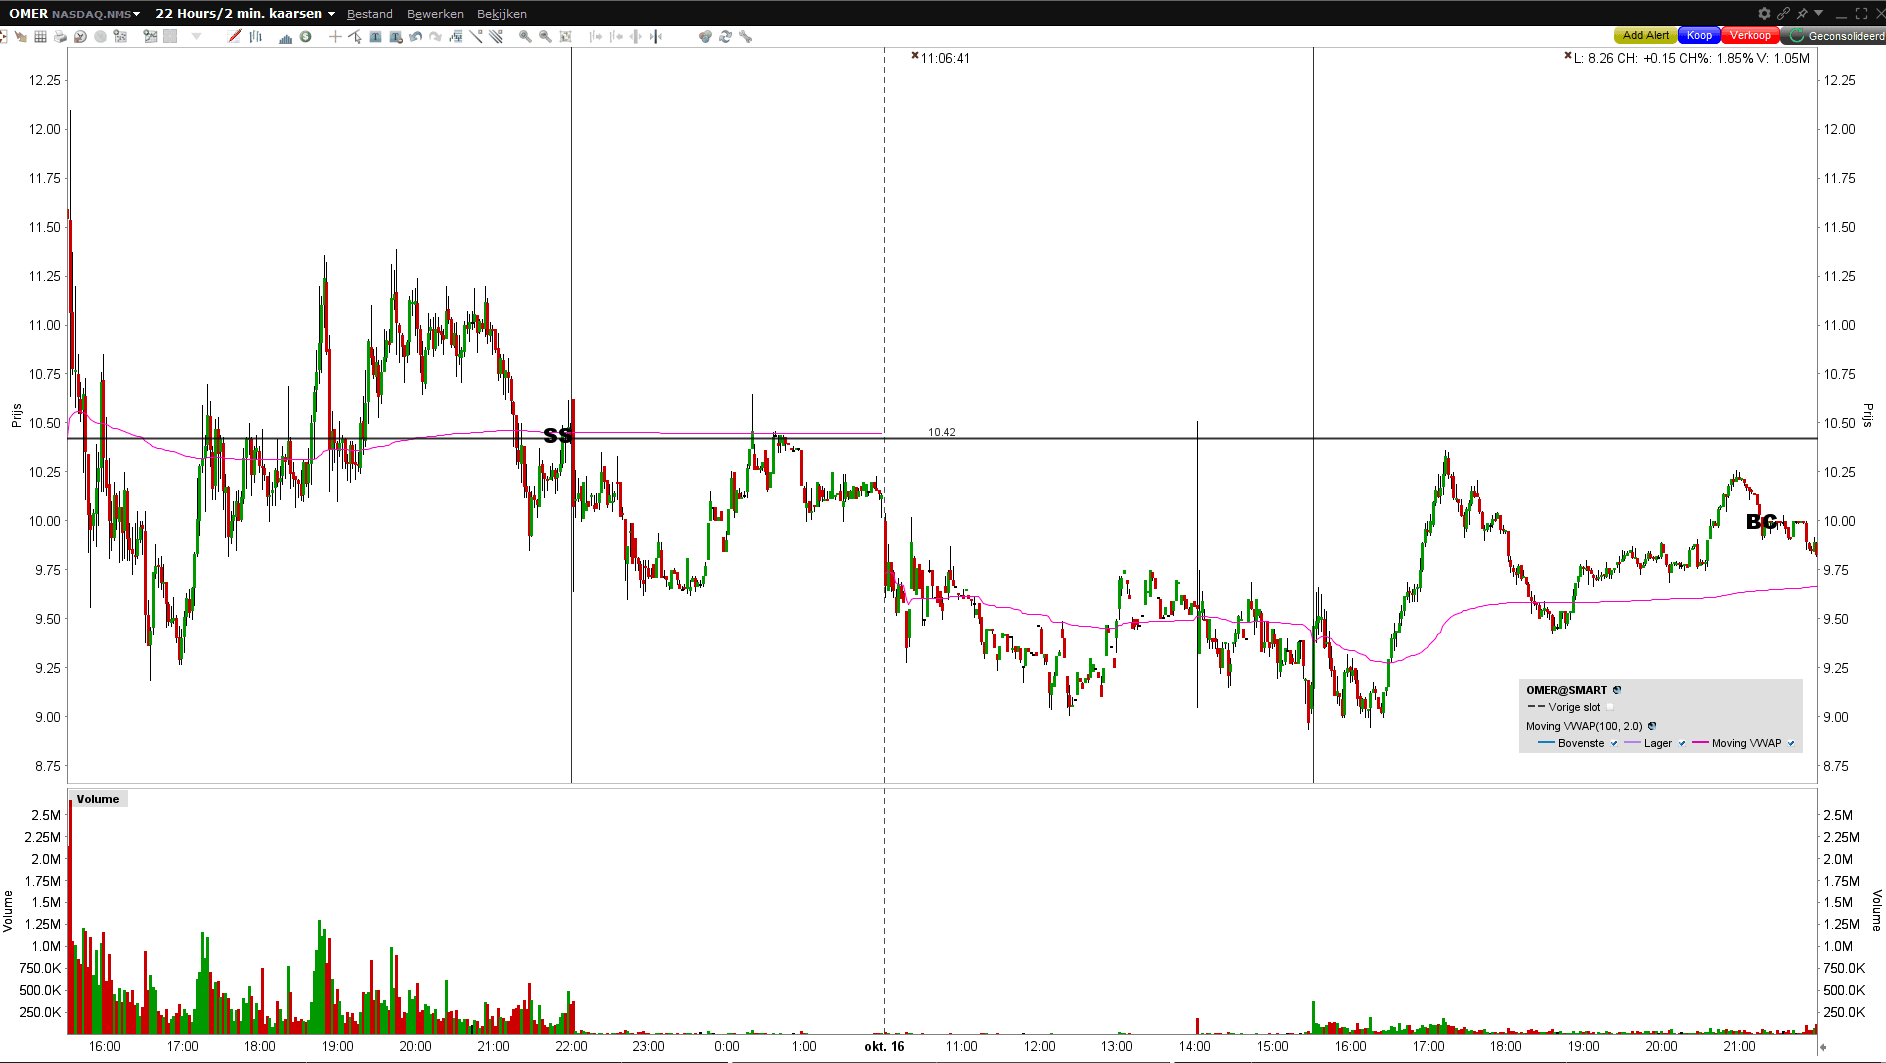Click the zoom out magnifier

pyautogui.click(x=545, y=36)
